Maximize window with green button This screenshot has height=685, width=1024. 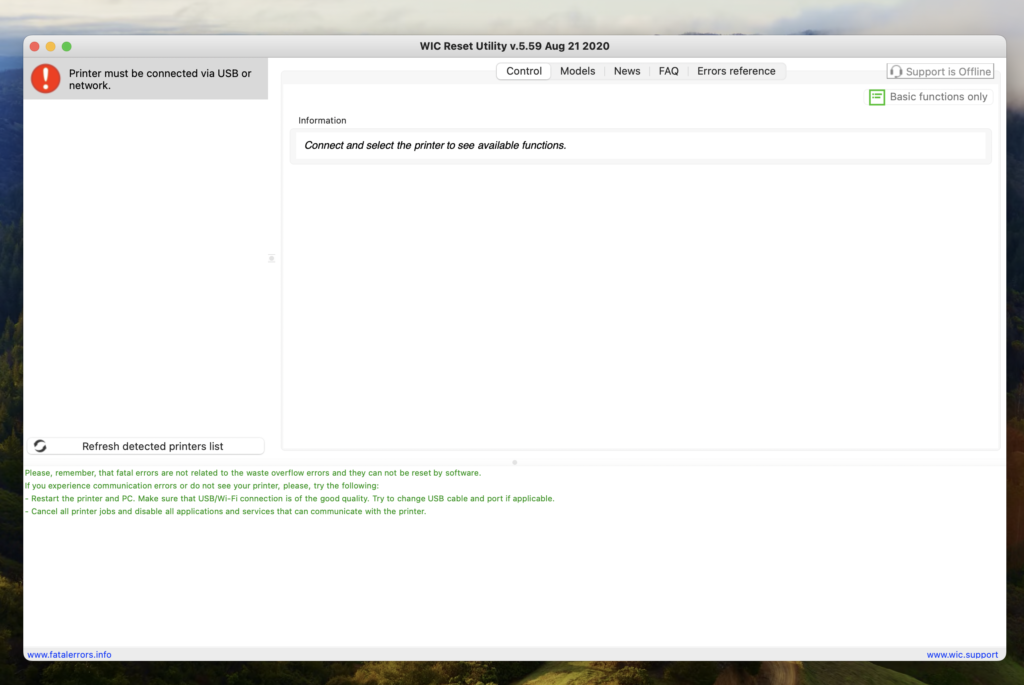pyautogui.click(x=67, y=46)
